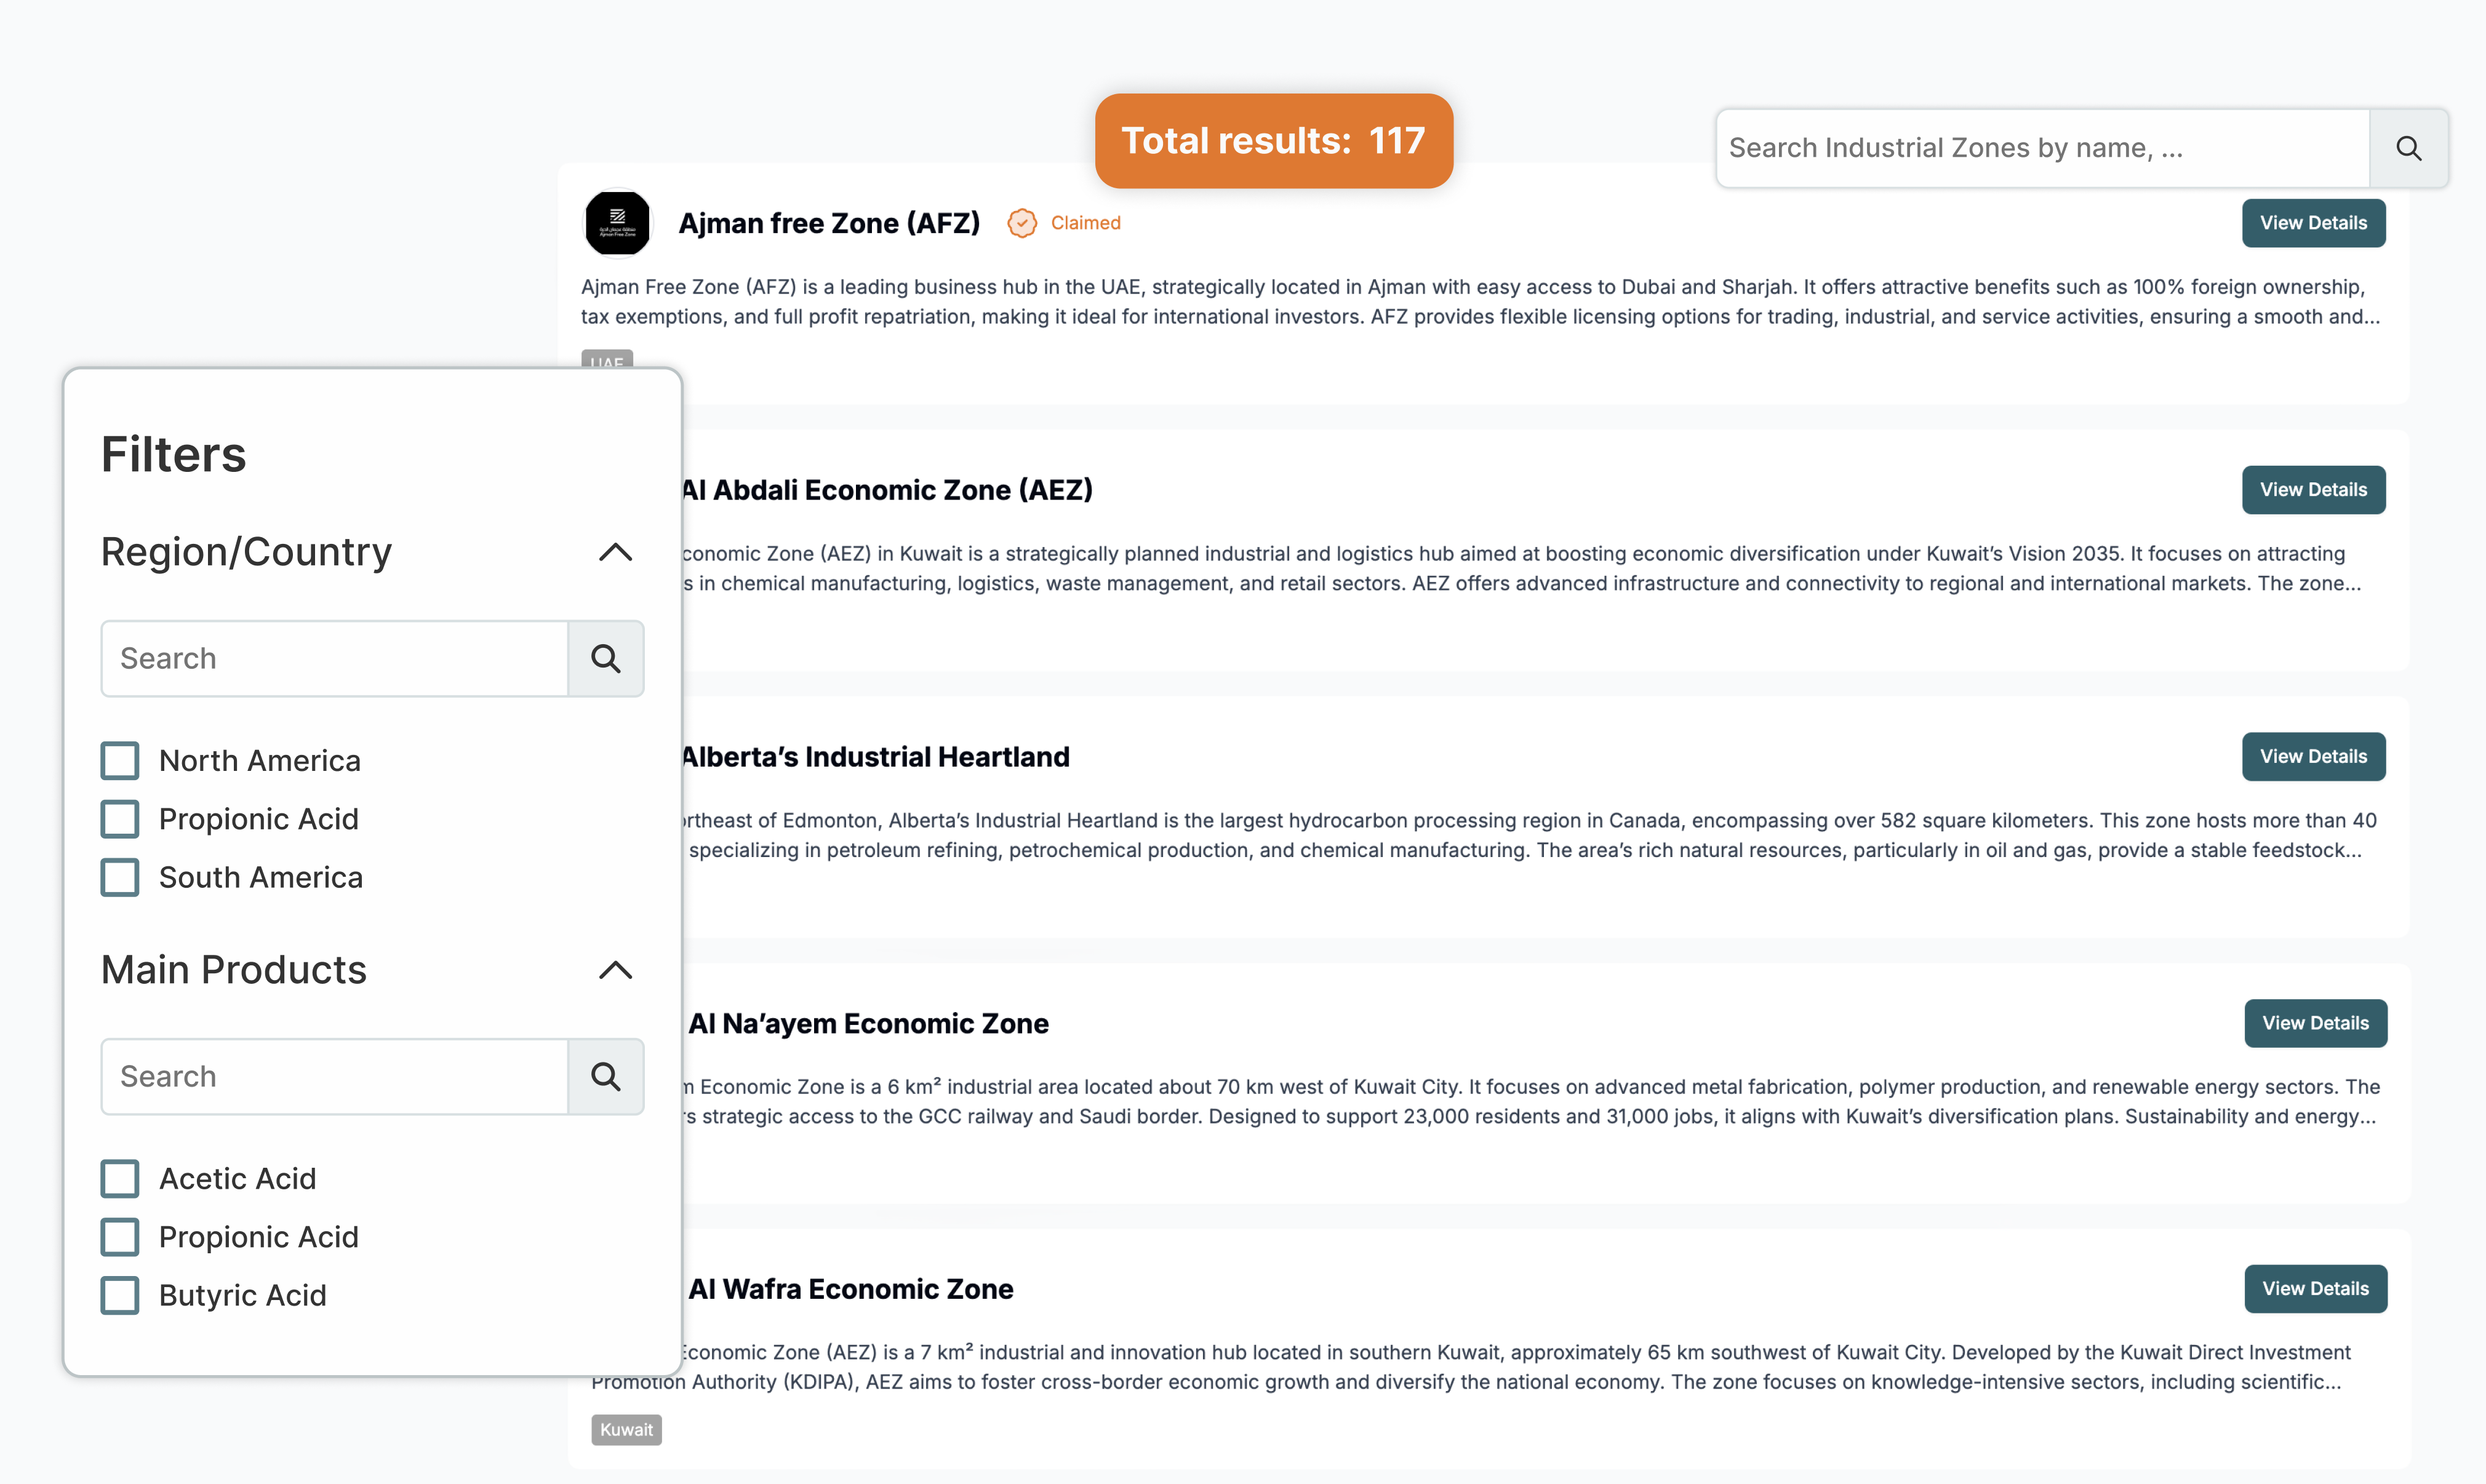Screen dimensions: 2486x1484
Task: Collapse the Region/Country section
Action: (615, 552)
